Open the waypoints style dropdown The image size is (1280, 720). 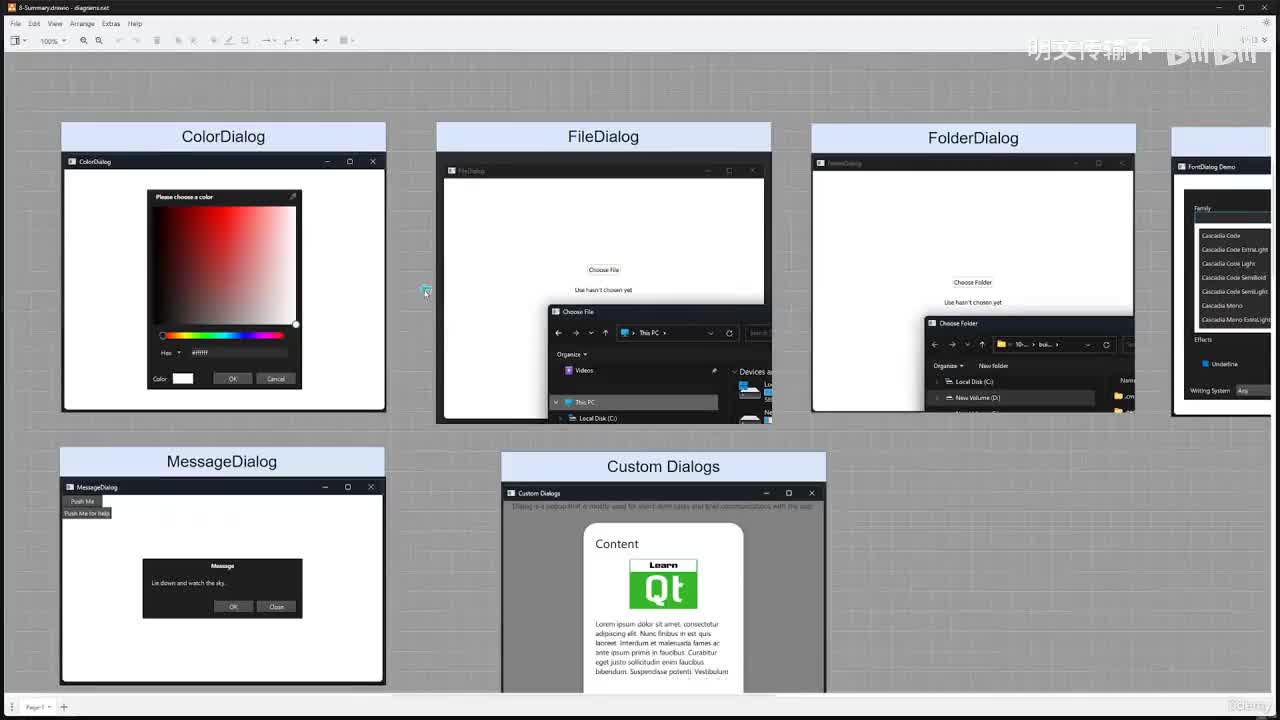click(291, 41)
